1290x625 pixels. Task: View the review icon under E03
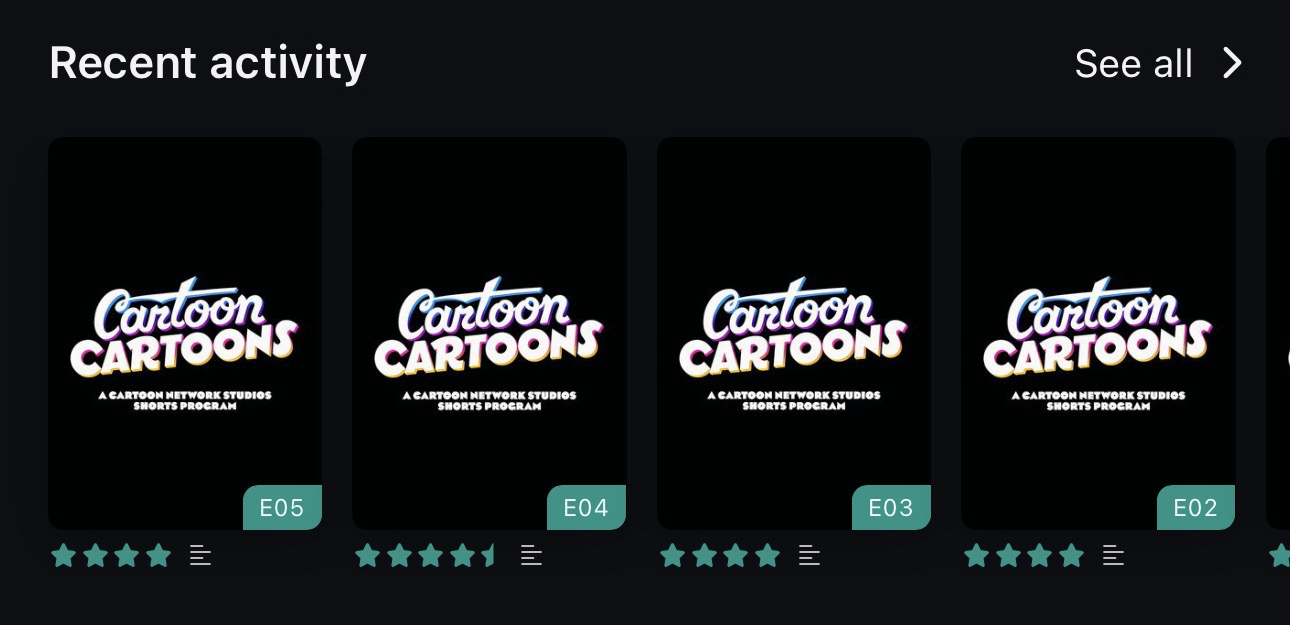click(x=810, y=556)
